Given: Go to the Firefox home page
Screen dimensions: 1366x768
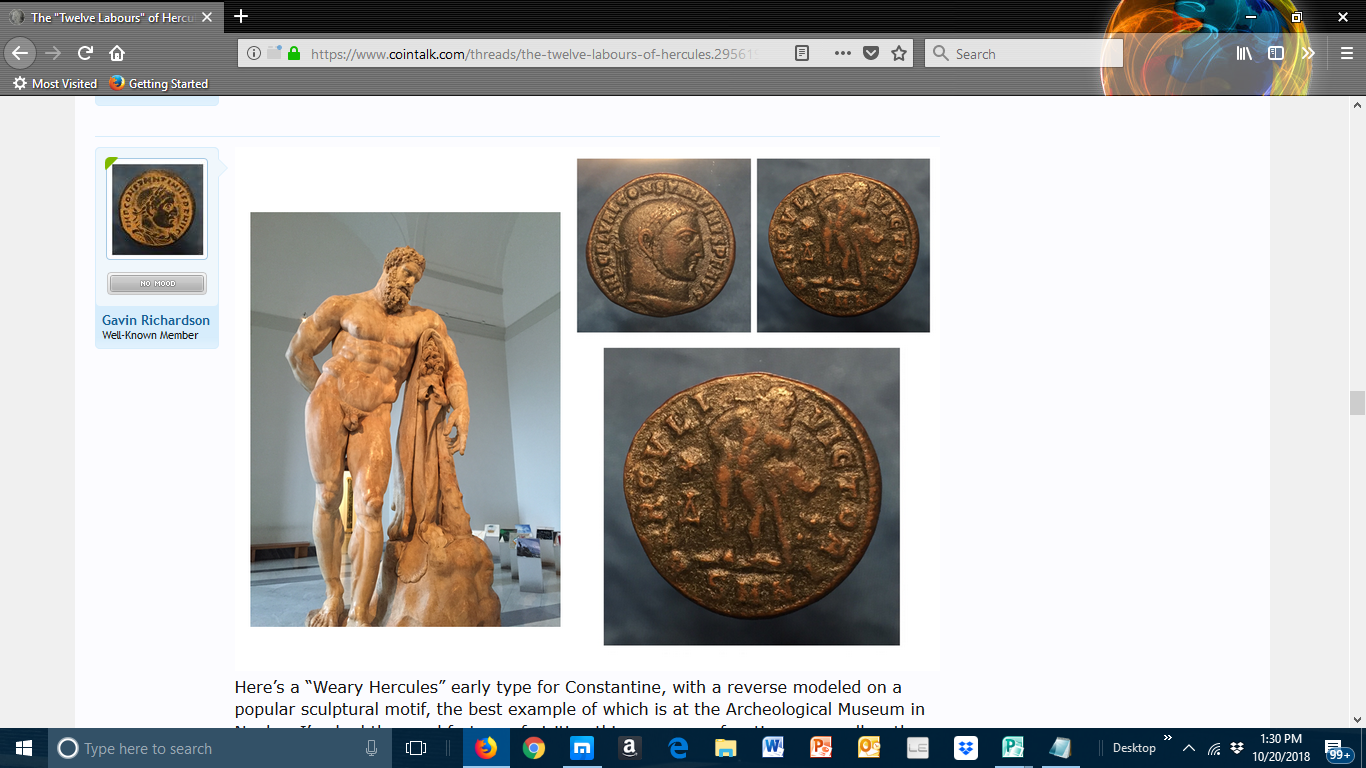Looking at the screenshot, I should click(x=117, y=54).
